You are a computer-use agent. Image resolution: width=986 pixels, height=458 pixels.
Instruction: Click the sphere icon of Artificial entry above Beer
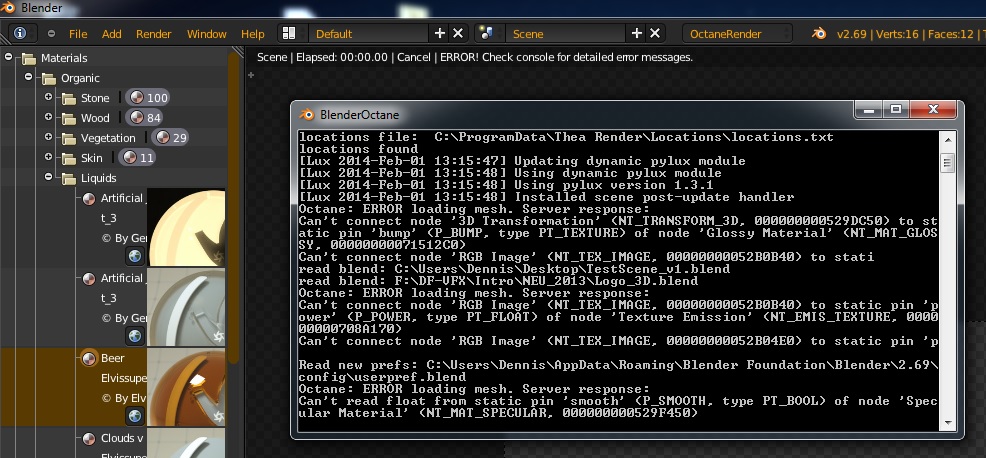point(89,279)
